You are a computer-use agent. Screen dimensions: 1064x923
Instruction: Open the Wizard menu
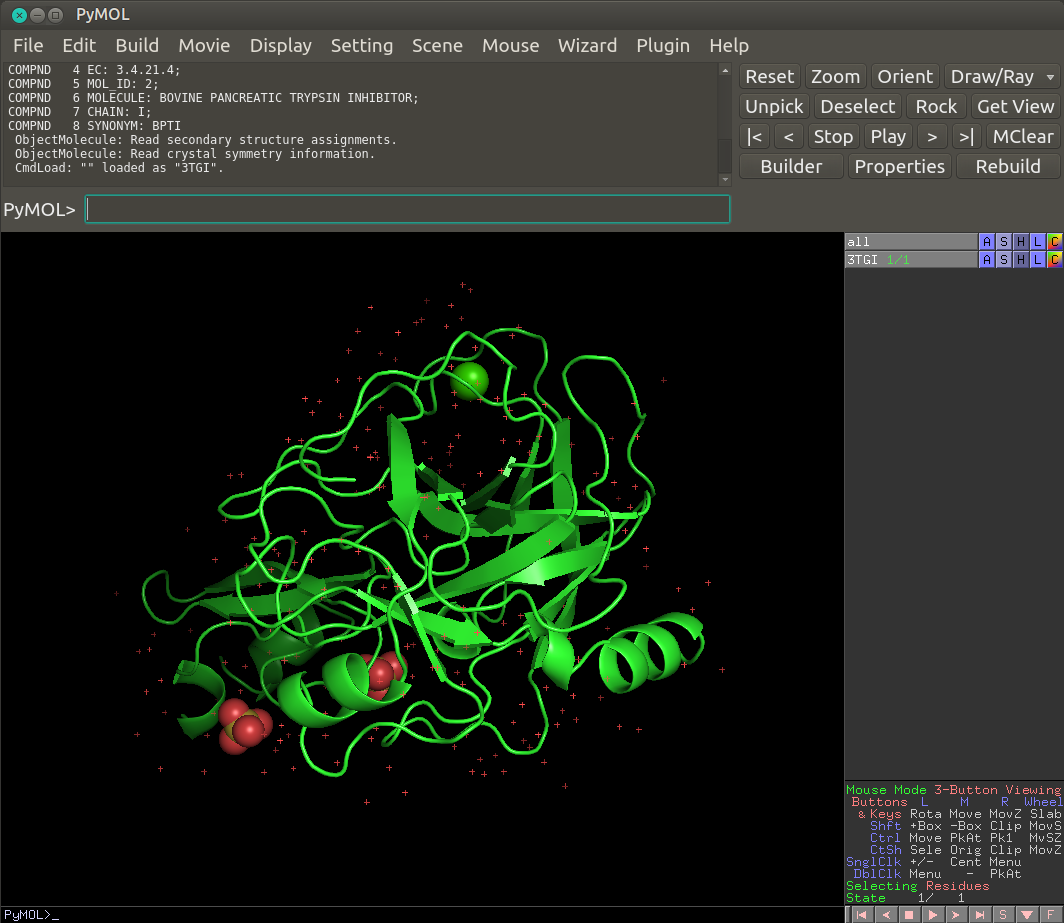tap(588, 45)
